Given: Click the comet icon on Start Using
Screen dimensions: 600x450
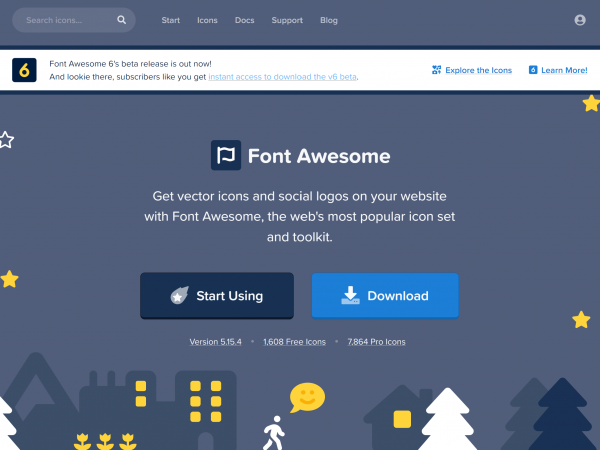Looking at the screenshot, I should pyautogui.click(x=179, y=295).
